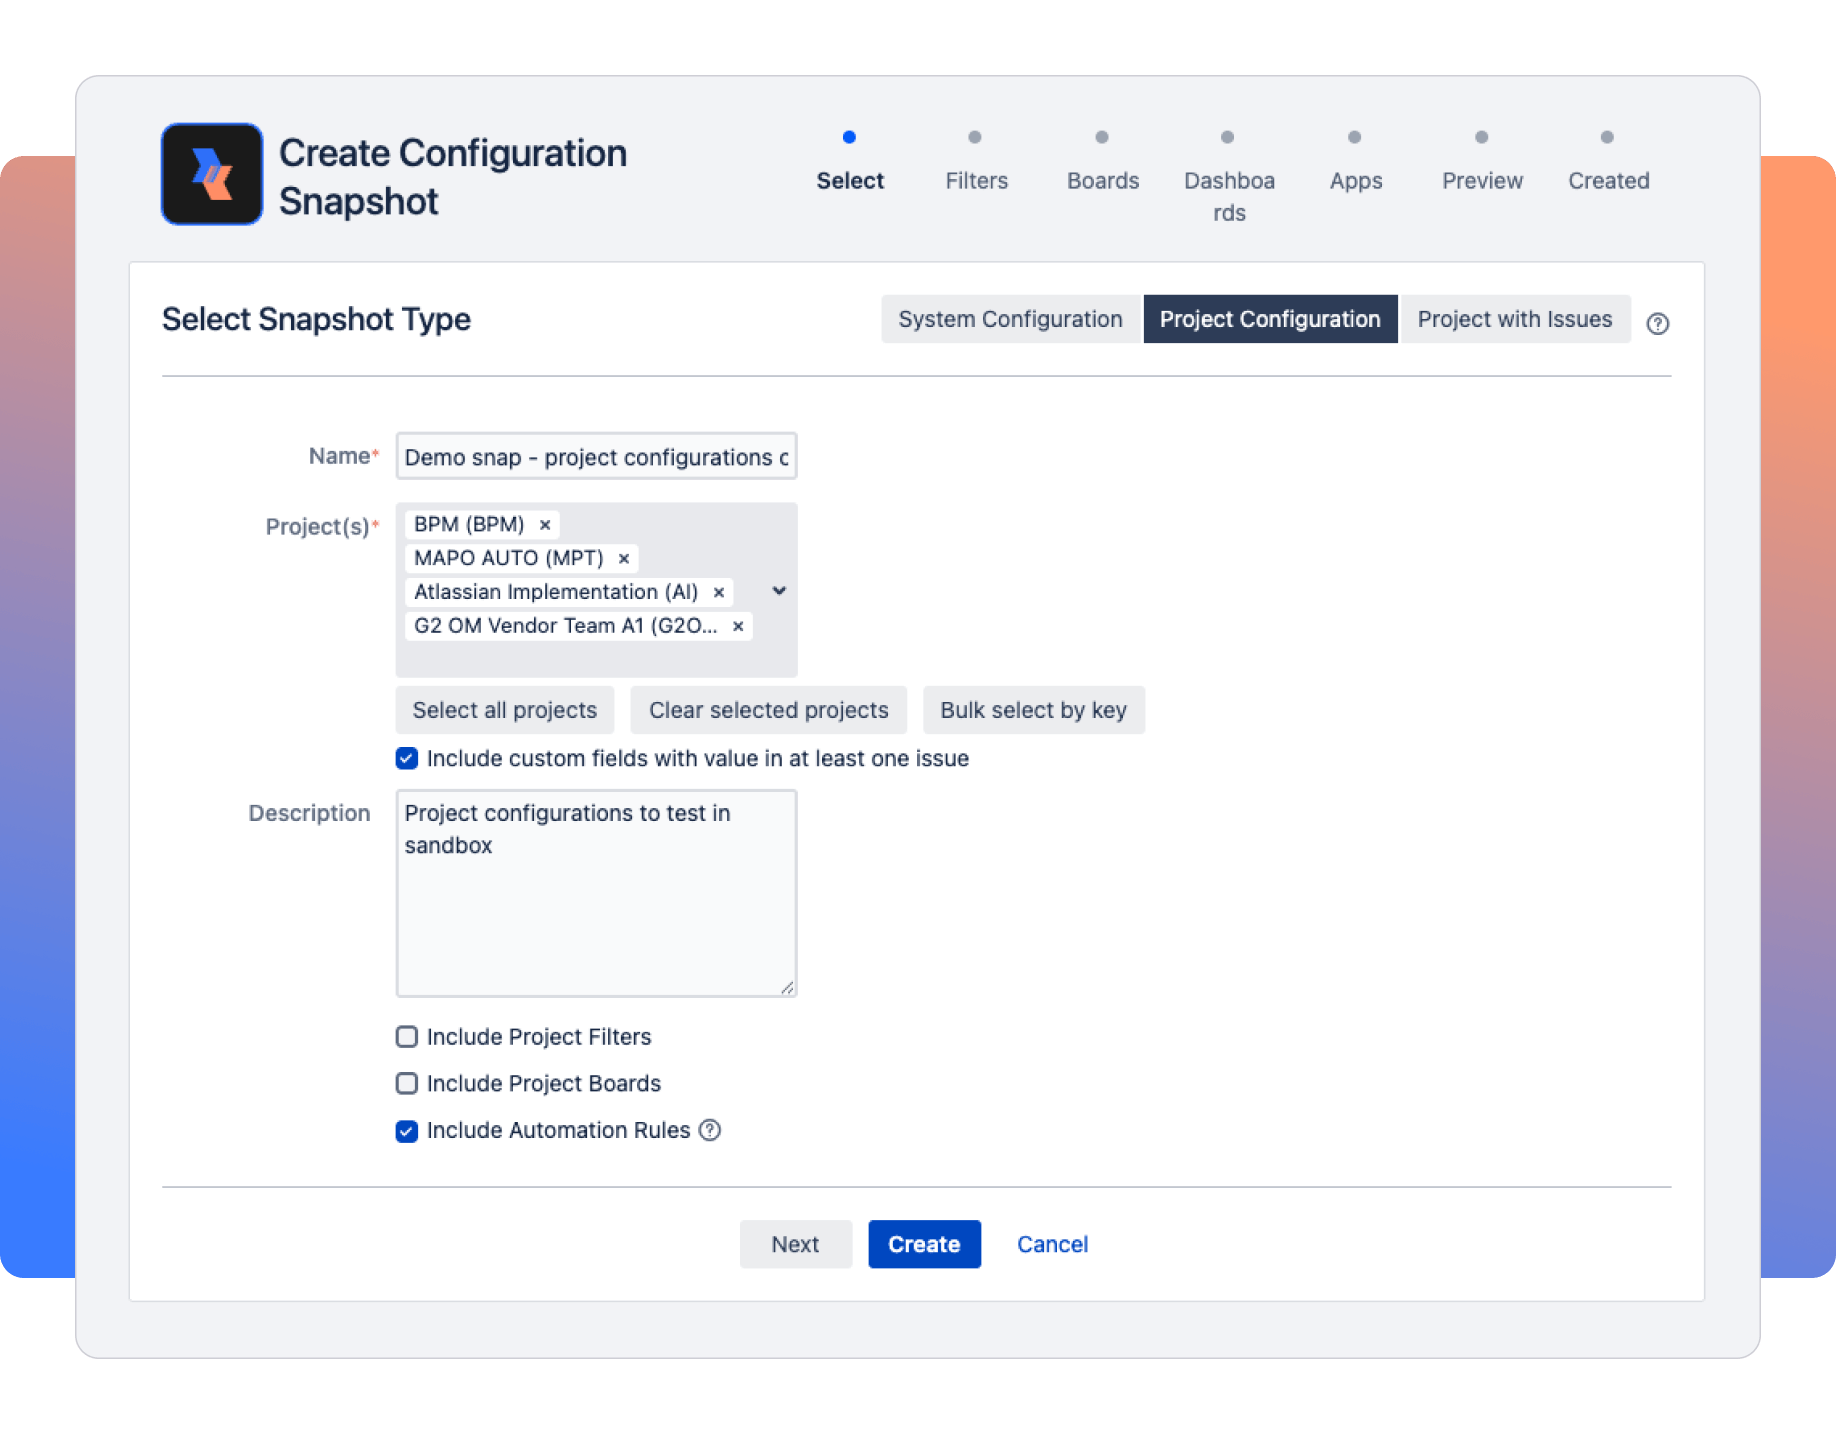Click the help icon beside Project with Issues
The width and height of the screenshot is (1836, 1434).
click(1657, 323)
